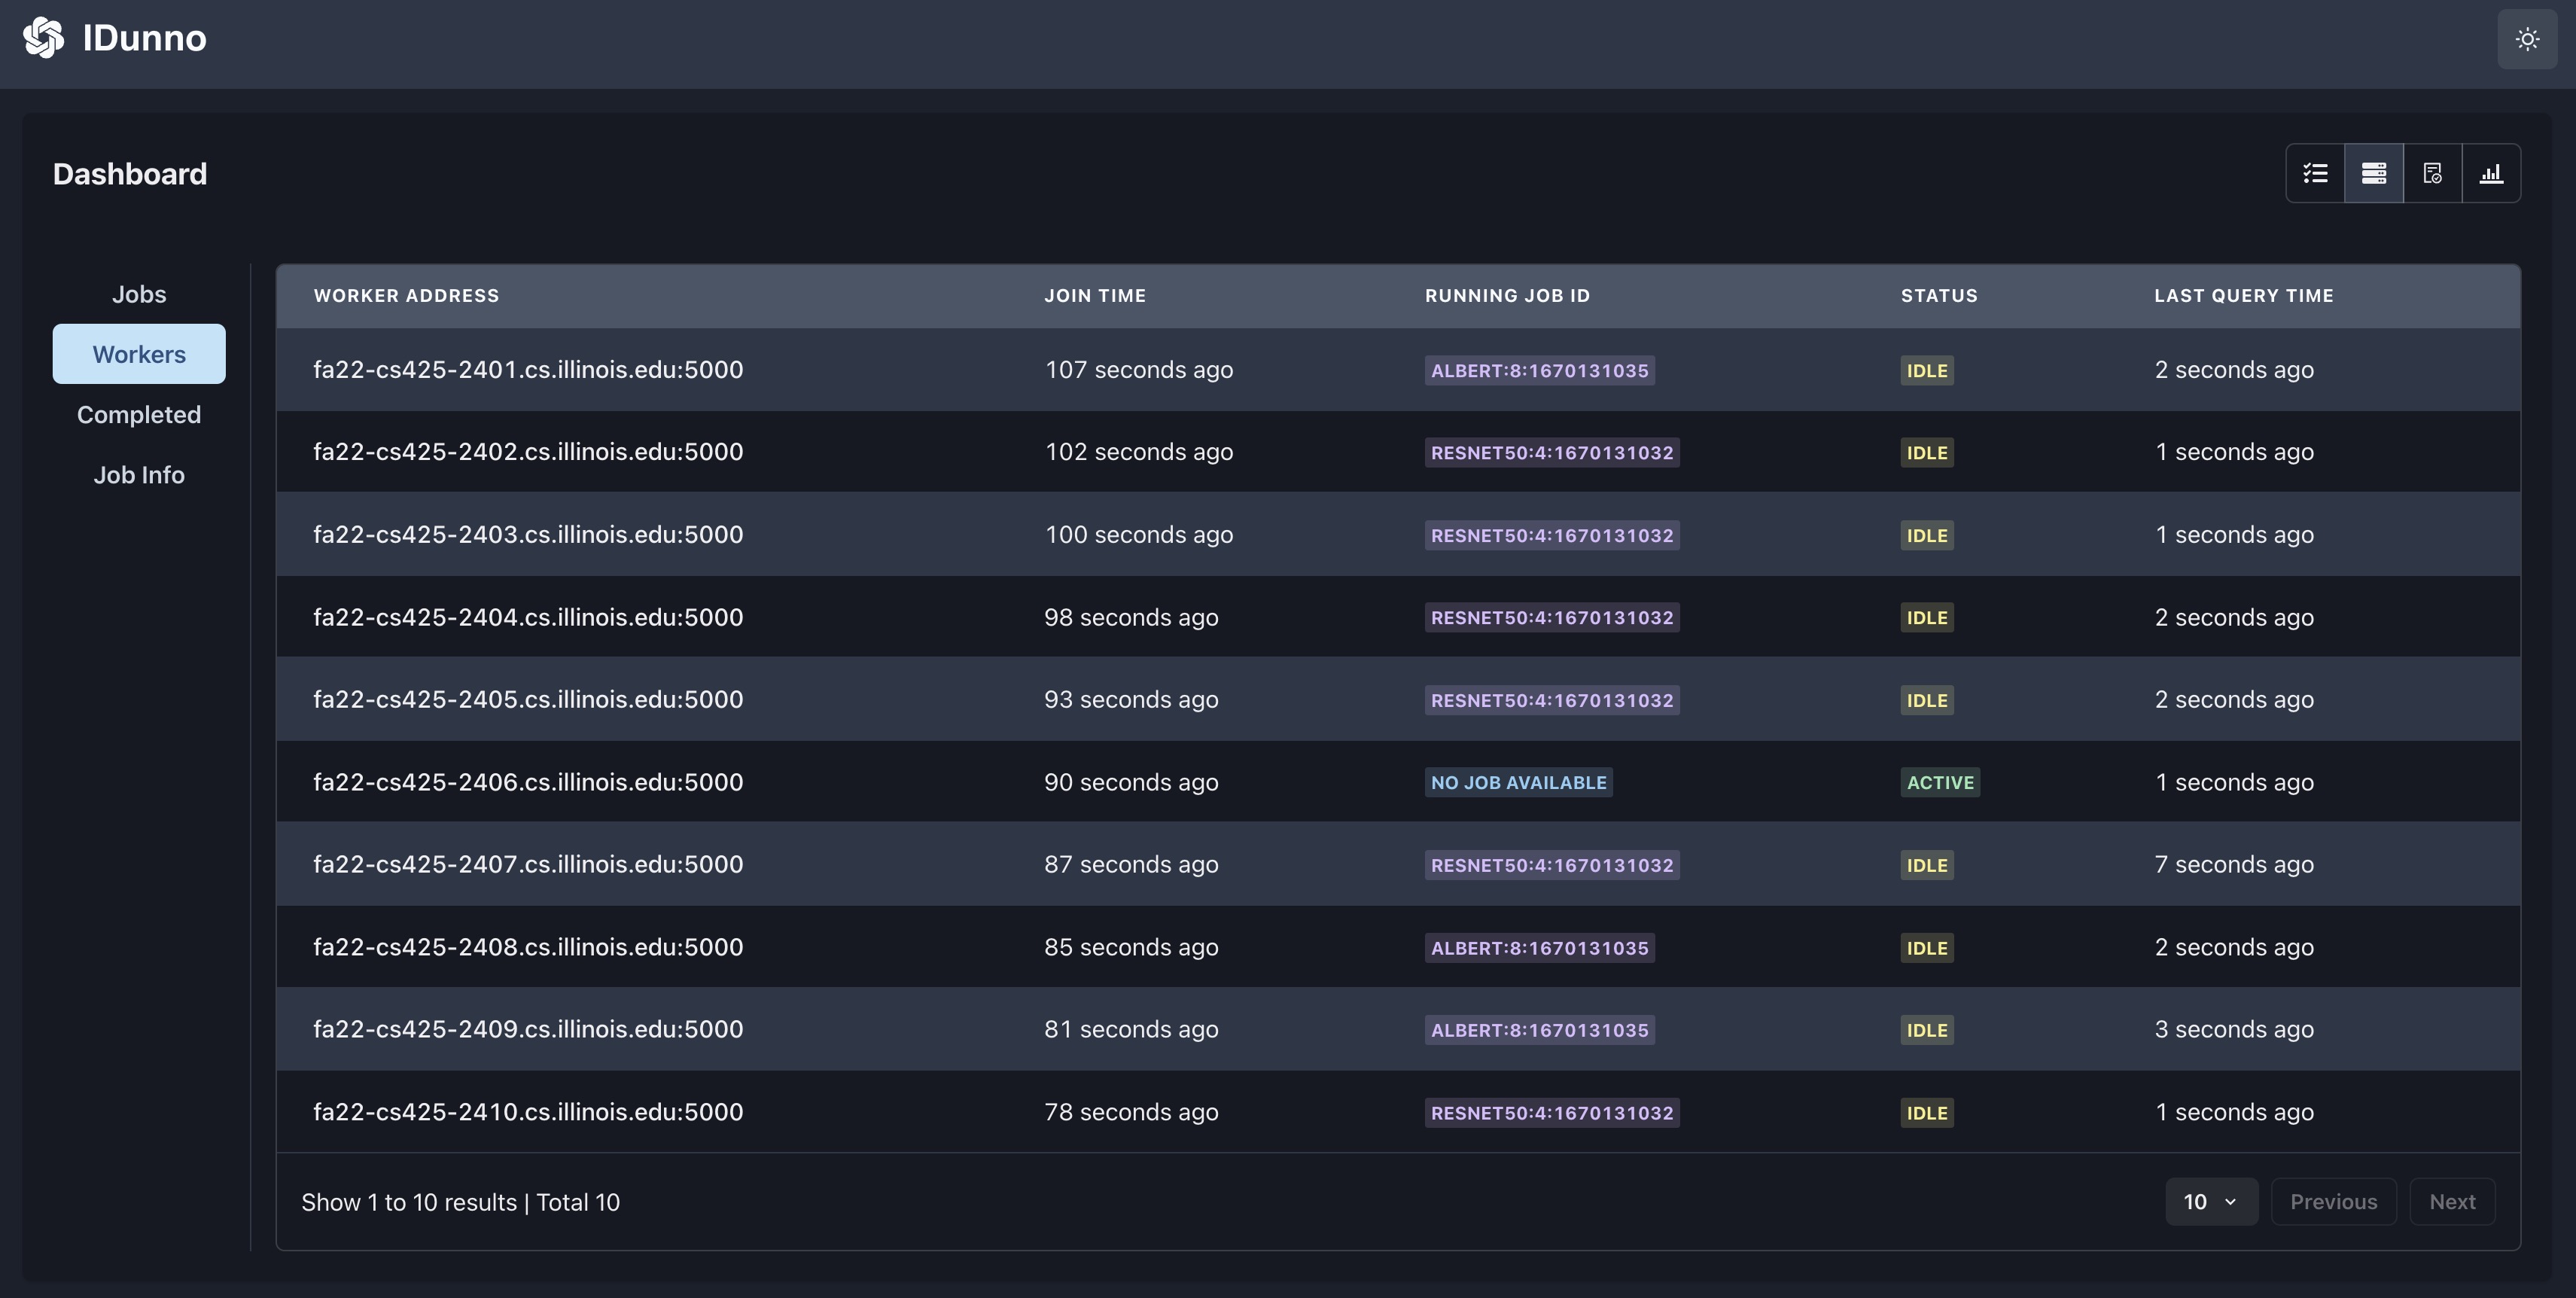Image resolution: width=2576 pixels, height=1298 pixels.
Task: Select the Workers sidebar tab
Action: 139,354
